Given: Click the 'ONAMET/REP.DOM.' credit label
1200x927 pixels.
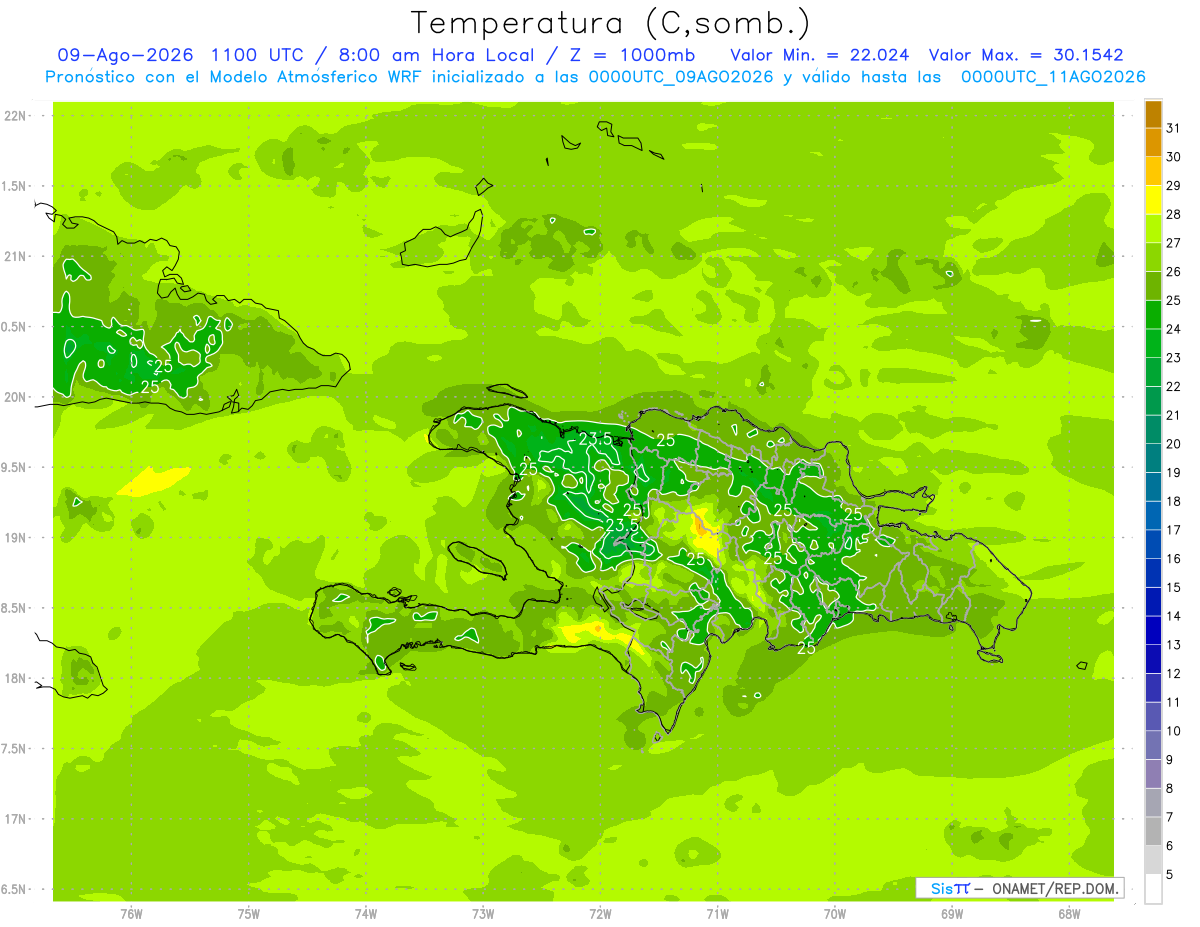Looking at the screenshot, I should click(x=1055, y=888).
